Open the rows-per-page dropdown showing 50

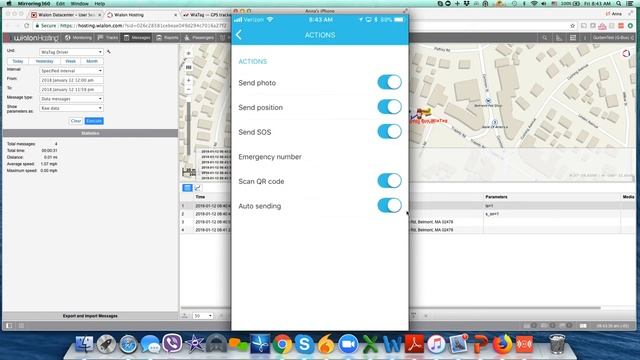[x=203, y=316]
